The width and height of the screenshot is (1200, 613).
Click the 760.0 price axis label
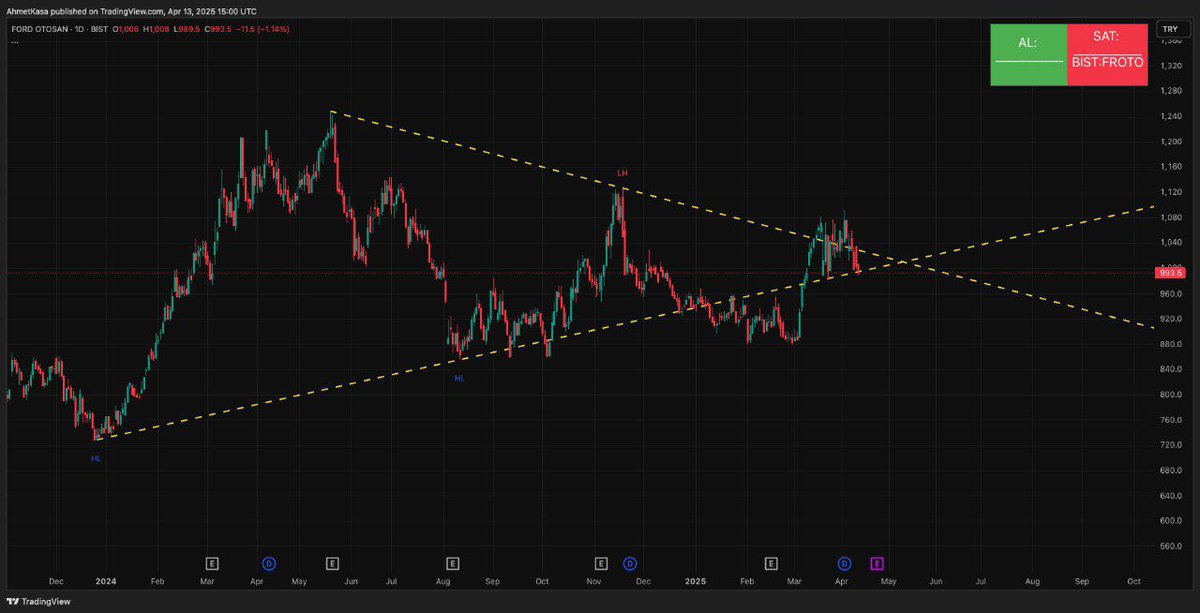[x=1169, y=420]
